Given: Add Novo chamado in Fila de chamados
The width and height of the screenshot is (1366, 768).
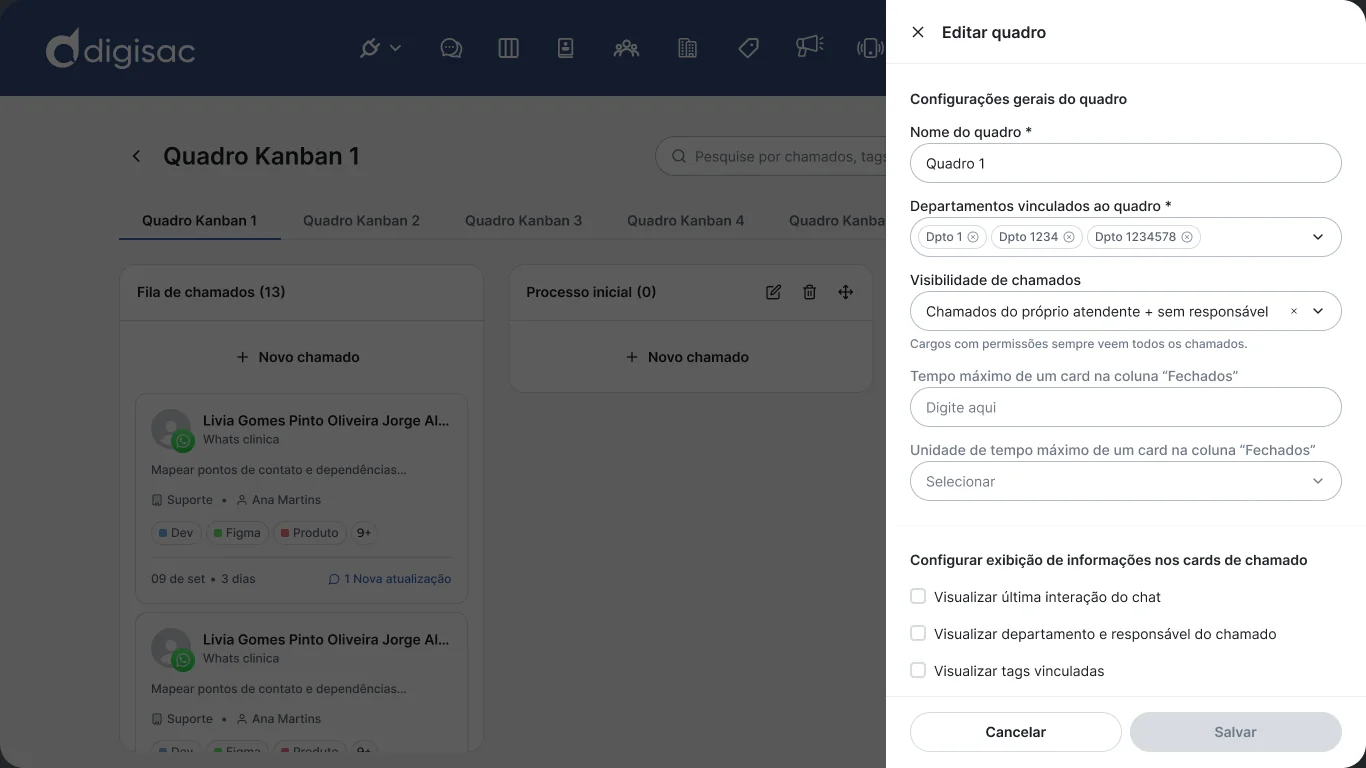Looking at the screenshot, I should tap(298, 357).
